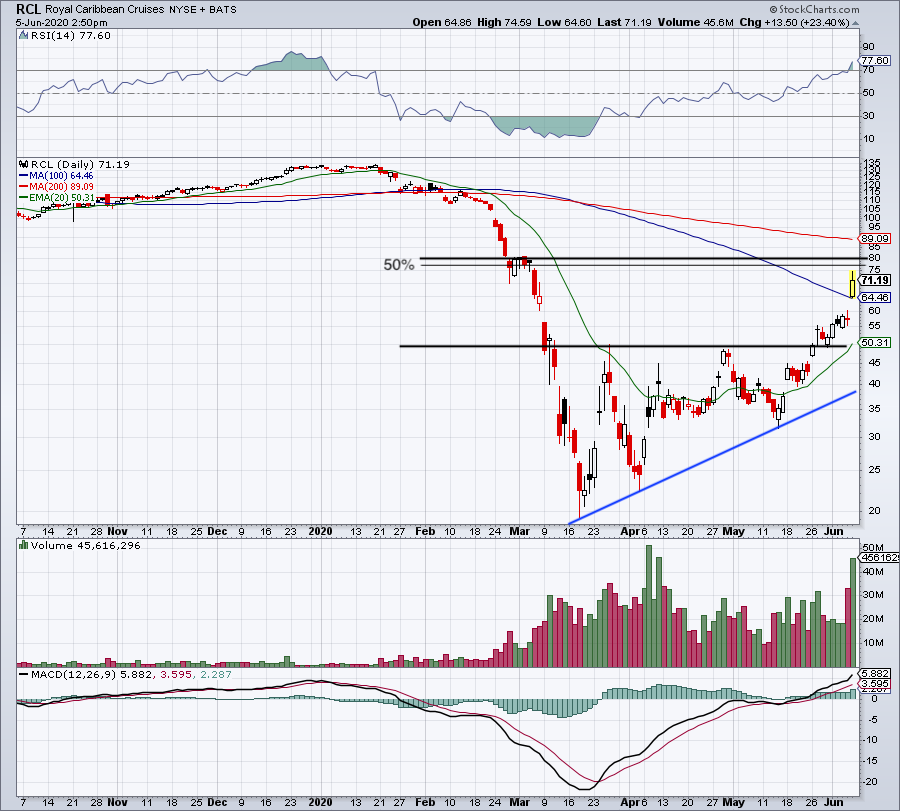This screenshot has height=811, width=900.
Task: Select the green EMA(20) legend swatch
Action: [x=23, y=197]
